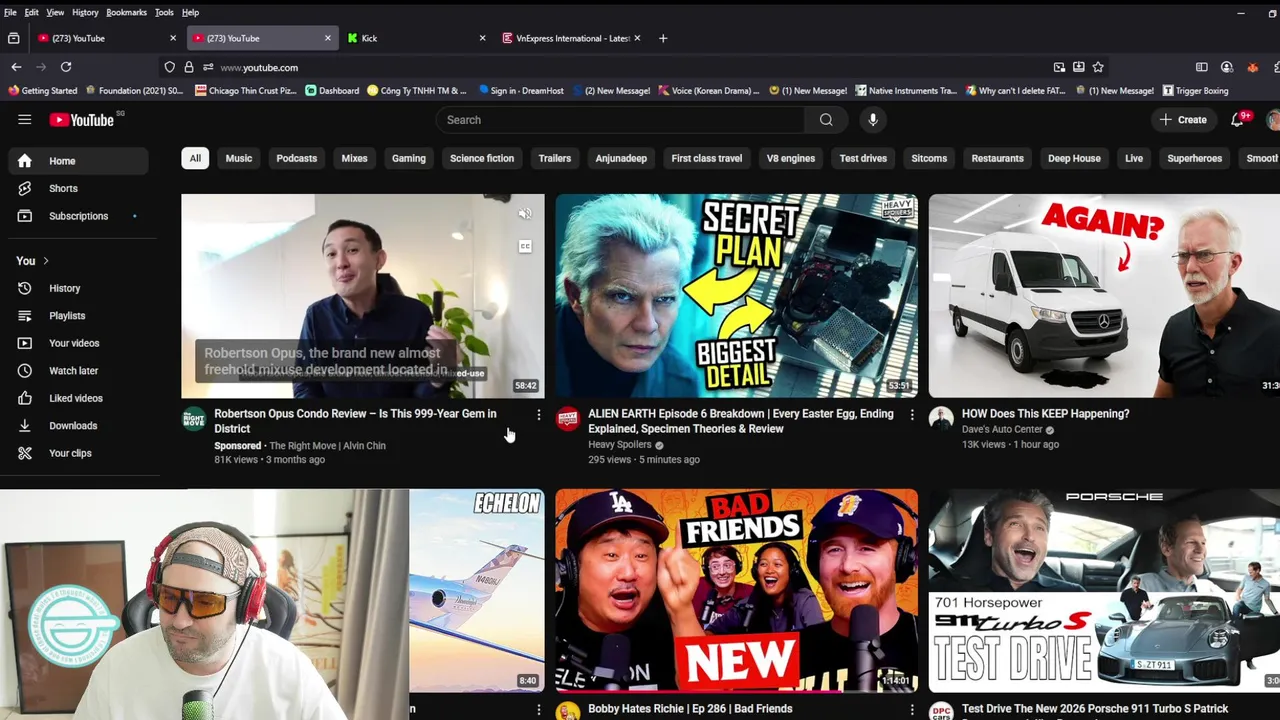
Task: Open the Robertson Opus Condo Review title
Action: (x=355, y=421)
